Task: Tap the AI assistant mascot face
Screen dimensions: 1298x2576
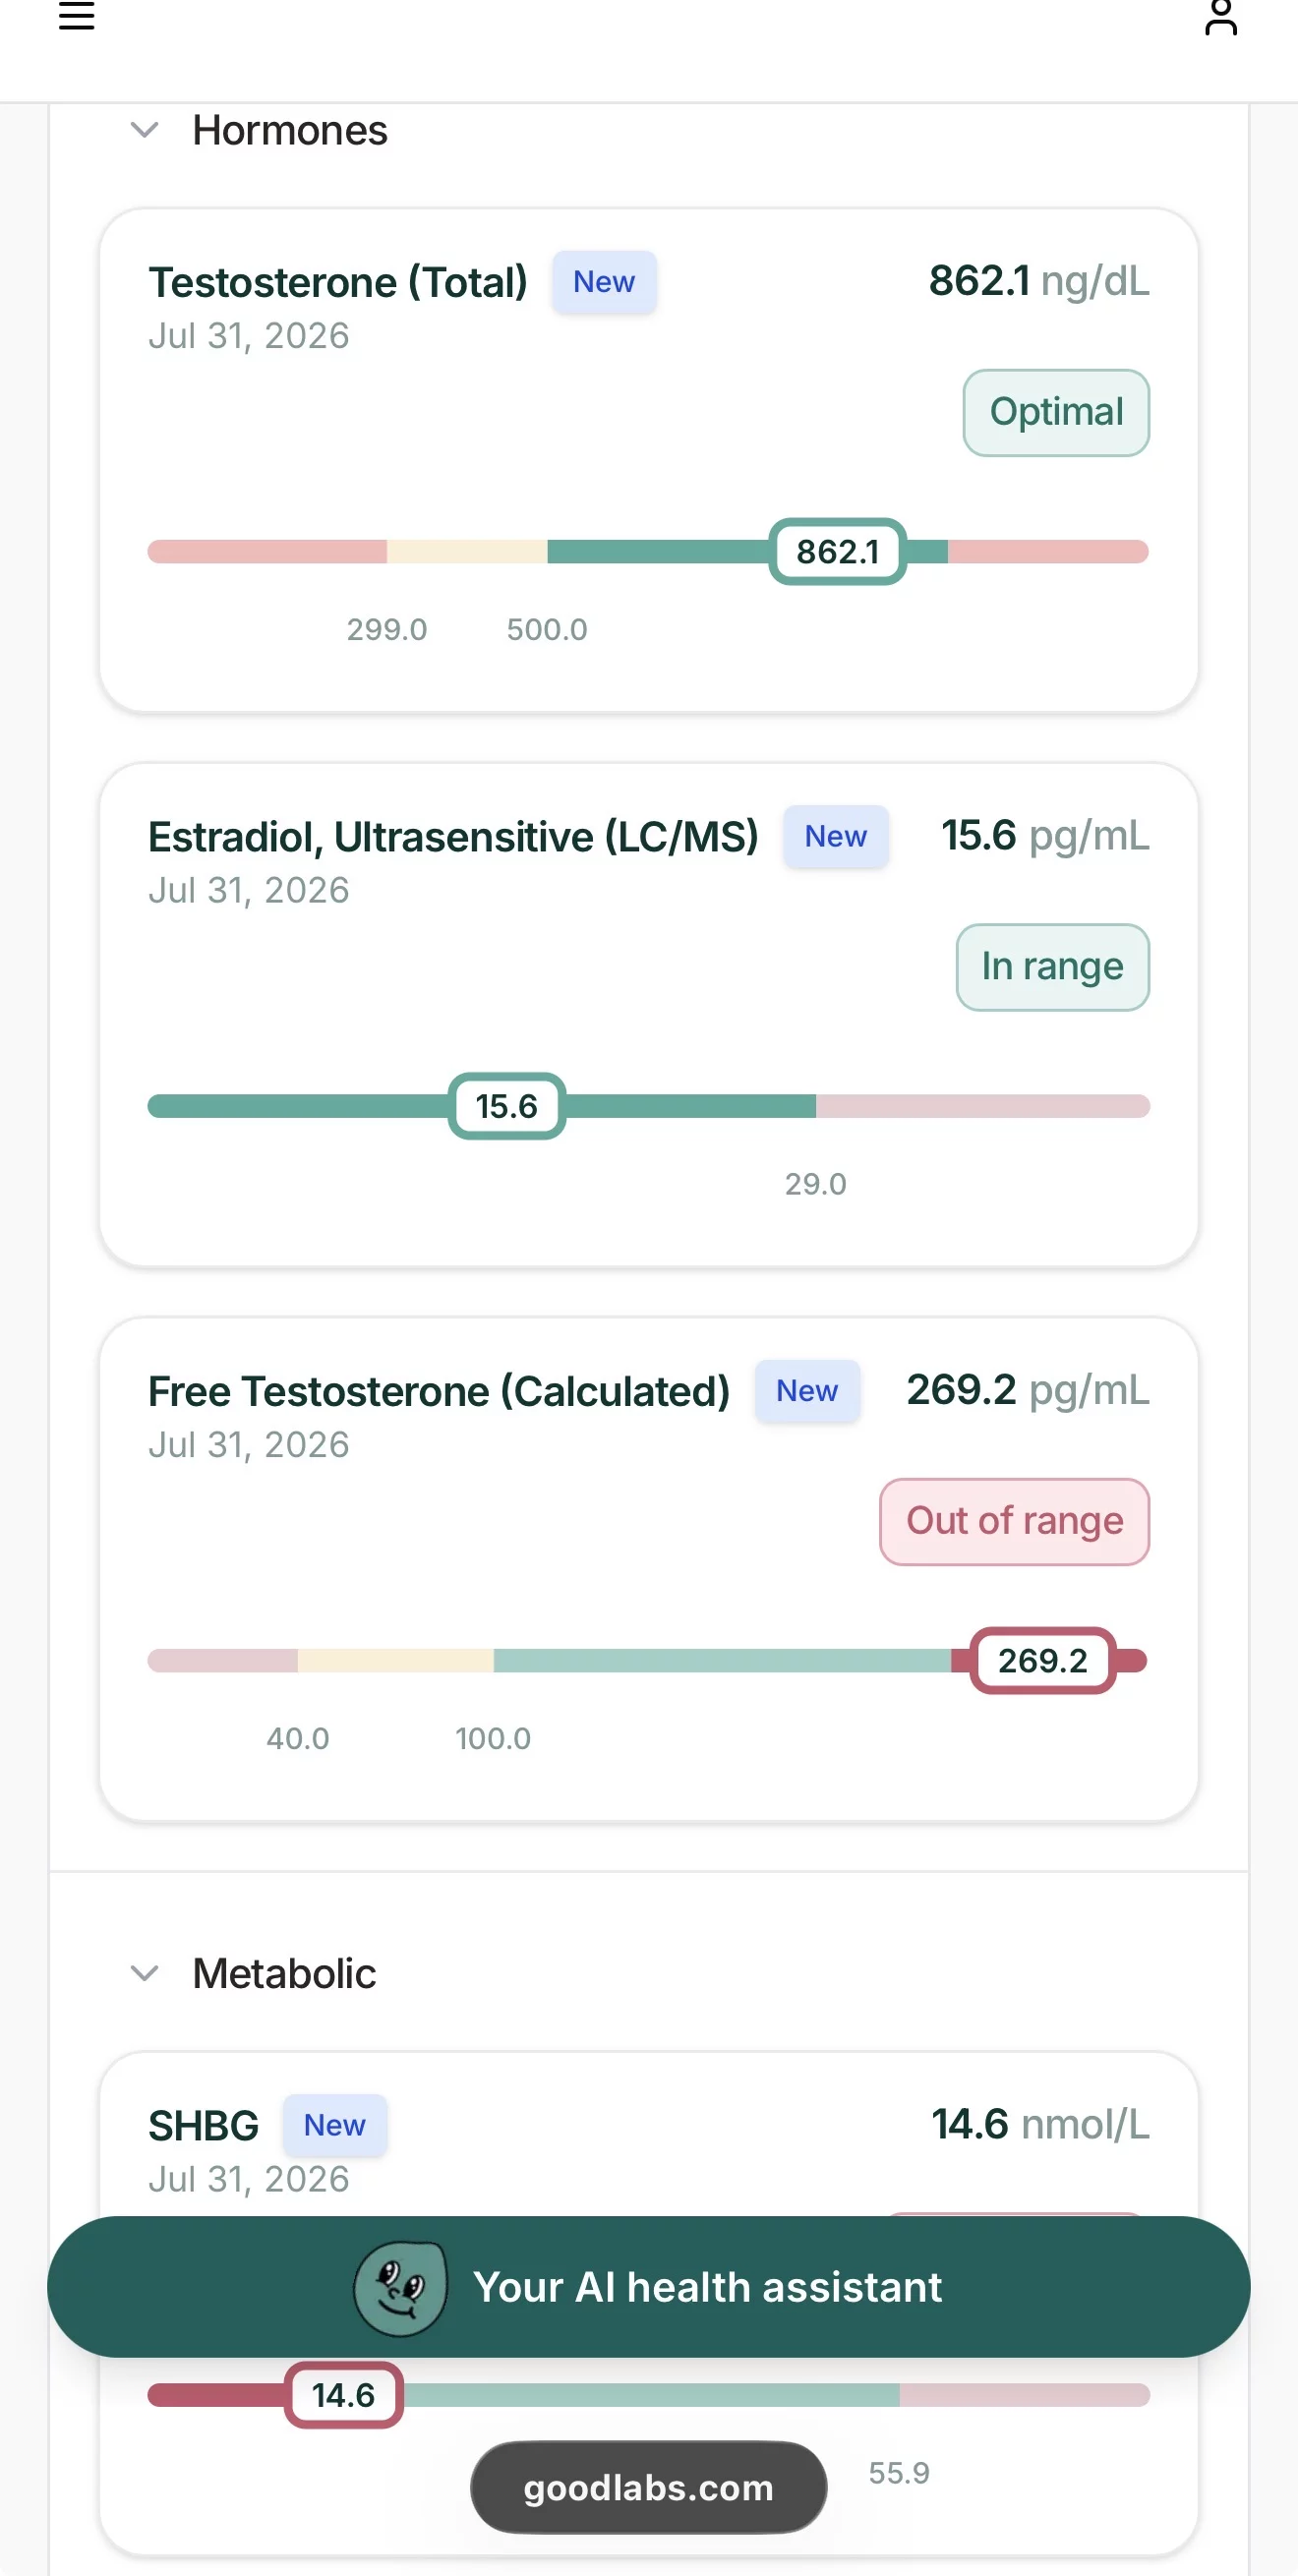Action: click(x=400, y=2287)
